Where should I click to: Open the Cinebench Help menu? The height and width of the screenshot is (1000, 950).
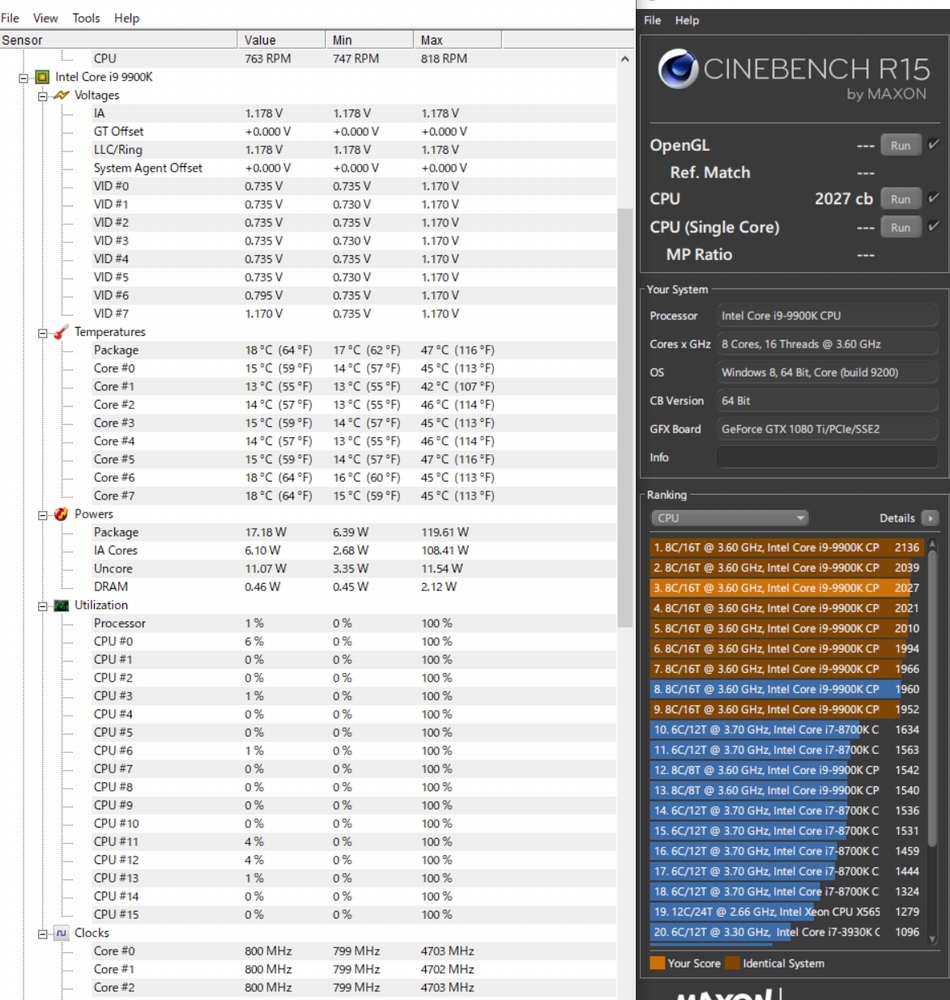tap(687, 20)
